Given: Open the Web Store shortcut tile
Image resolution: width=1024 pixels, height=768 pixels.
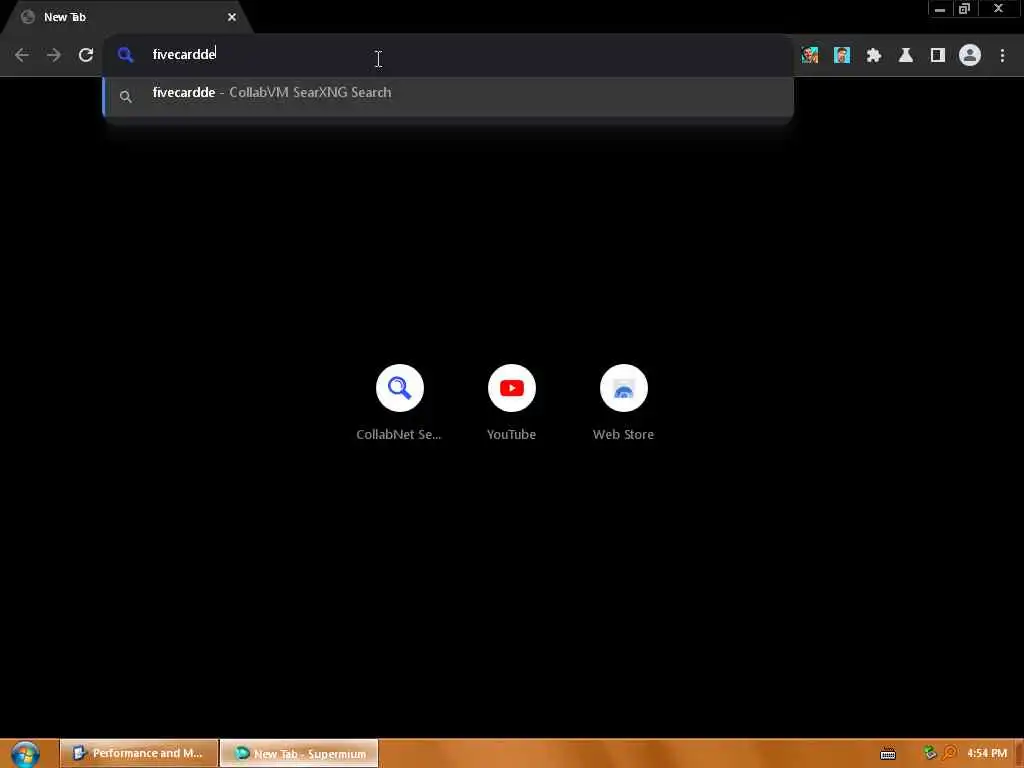Looking at the screenshot, I should tap(623, 402).
